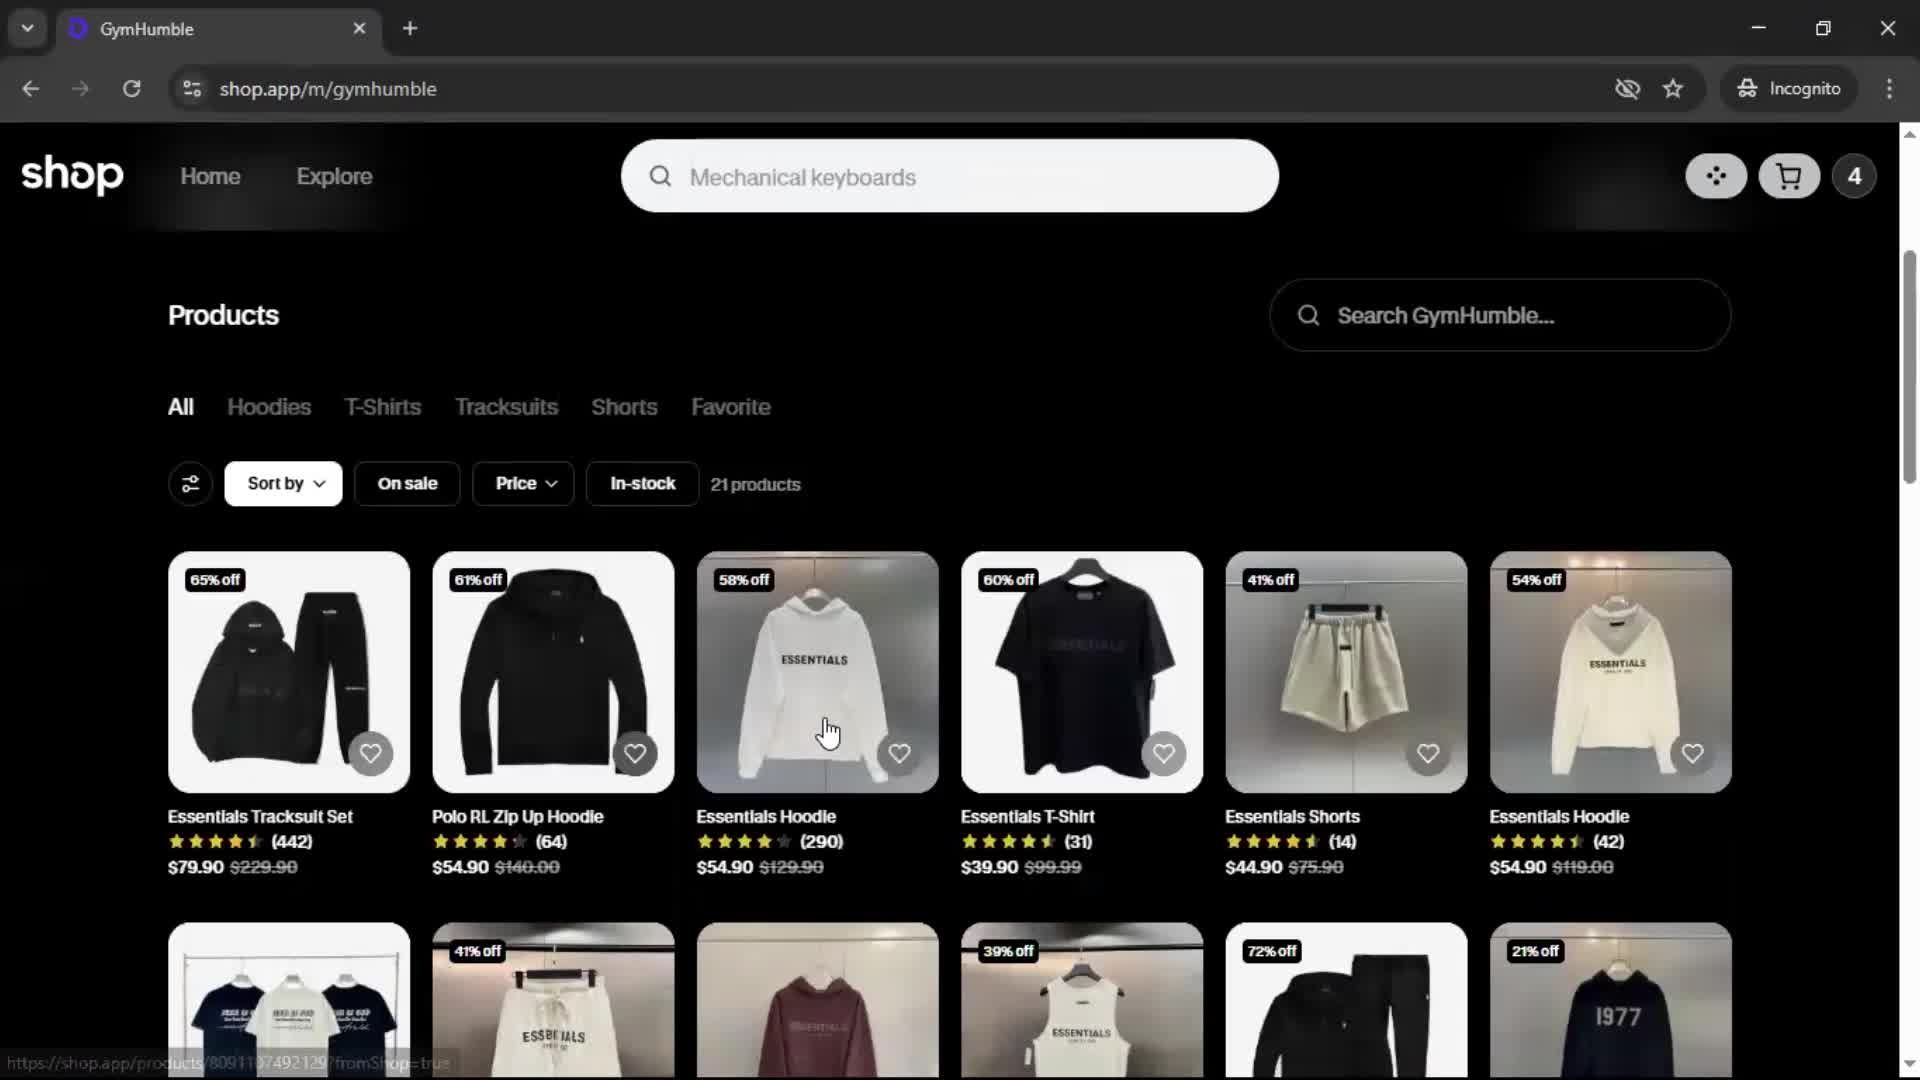Reload the page
The width and height of the screenshot is (1920, 1080).
(131, 89)
